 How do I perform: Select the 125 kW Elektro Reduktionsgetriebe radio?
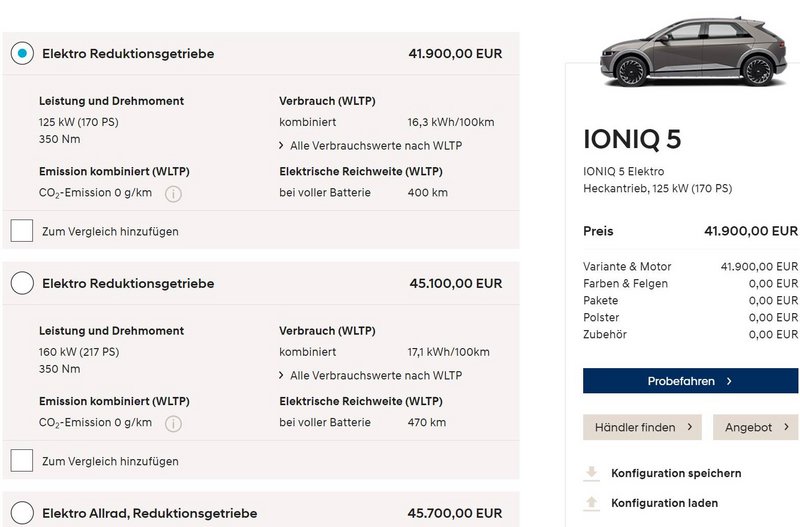click(x=22, y=54)
